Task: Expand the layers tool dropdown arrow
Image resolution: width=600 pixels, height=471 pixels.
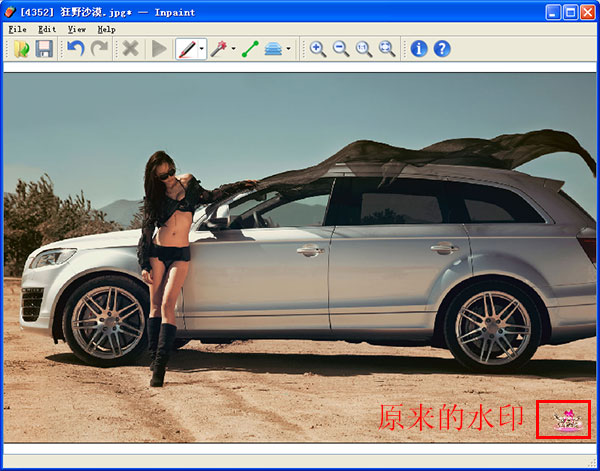Action: coord(288,49)
